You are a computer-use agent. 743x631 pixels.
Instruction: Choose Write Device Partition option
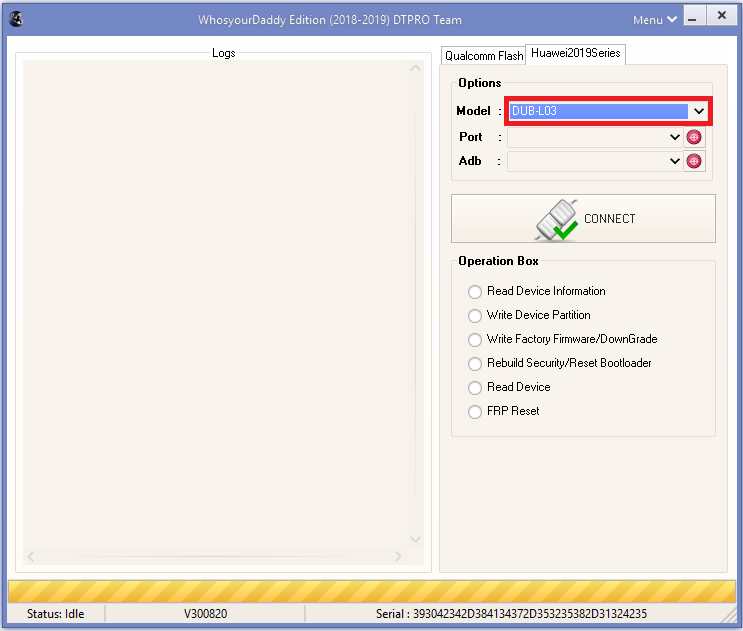click(x=529, y=315)
